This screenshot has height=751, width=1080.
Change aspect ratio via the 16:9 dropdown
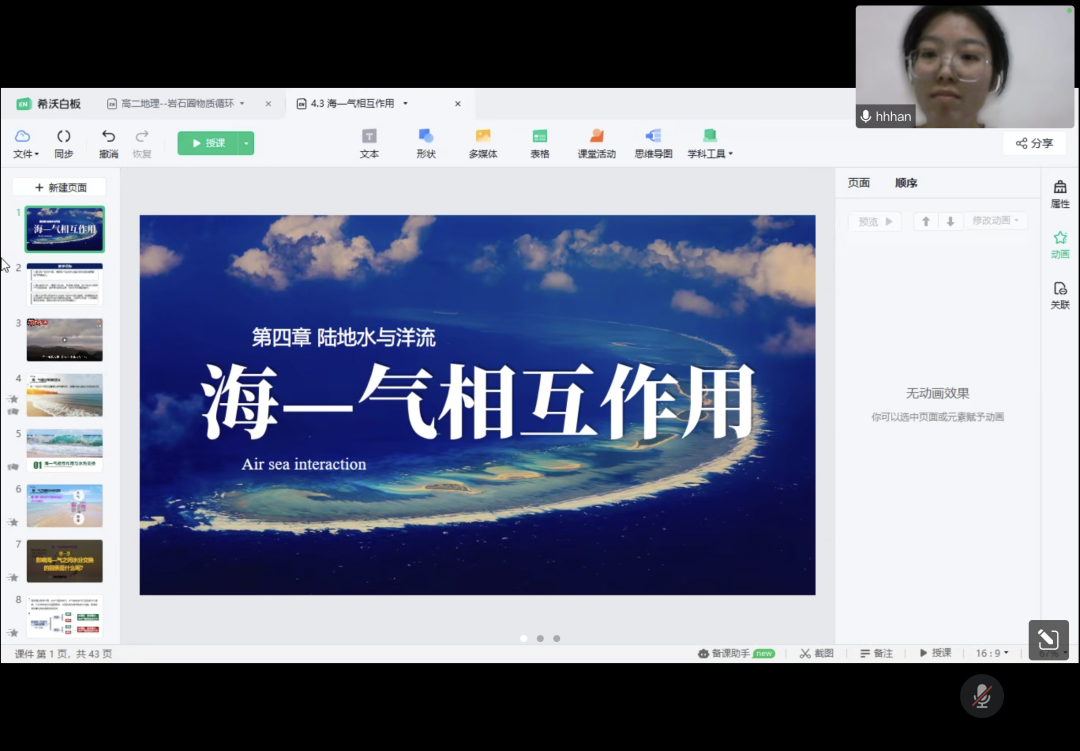(989, 652)
